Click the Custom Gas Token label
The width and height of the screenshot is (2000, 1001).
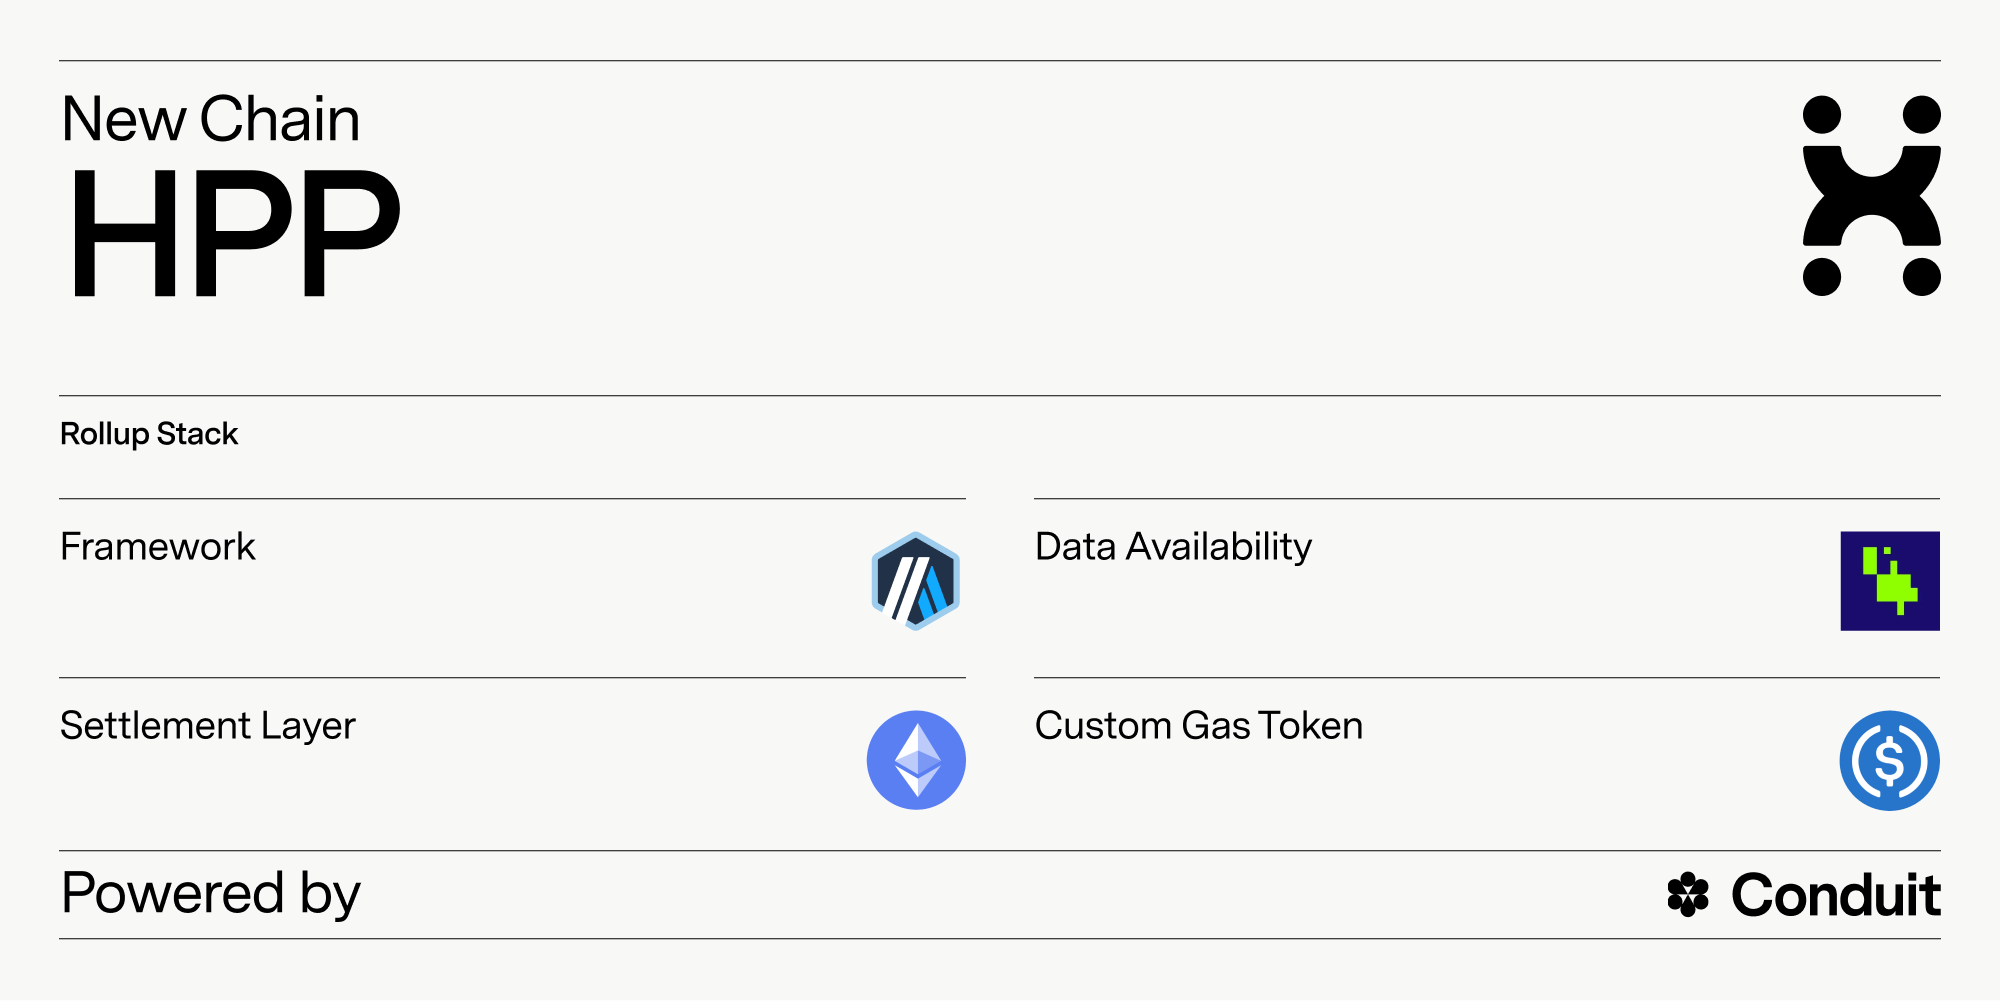click(x=1199, y=726)
